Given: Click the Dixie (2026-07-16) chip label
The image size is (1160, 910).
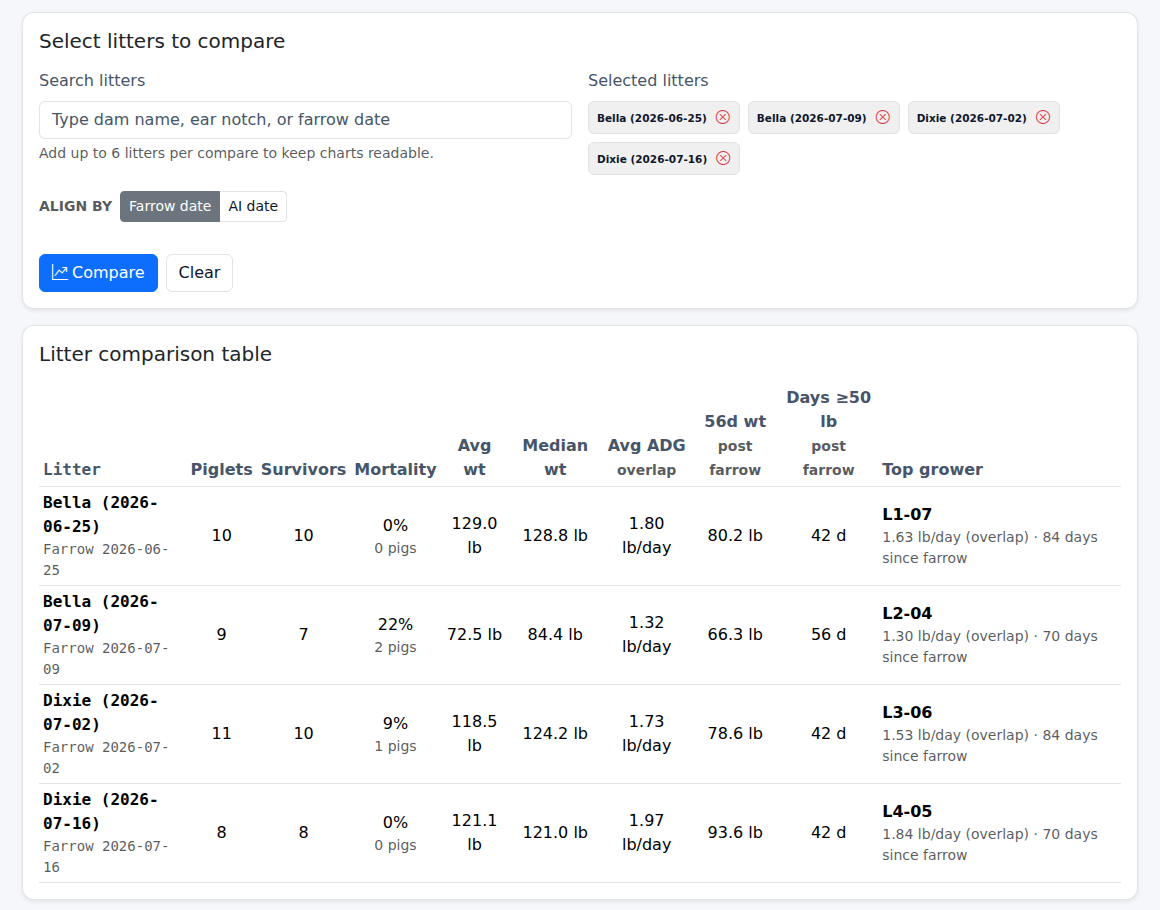Looking at the screenshot, I should tap(652, 159).
